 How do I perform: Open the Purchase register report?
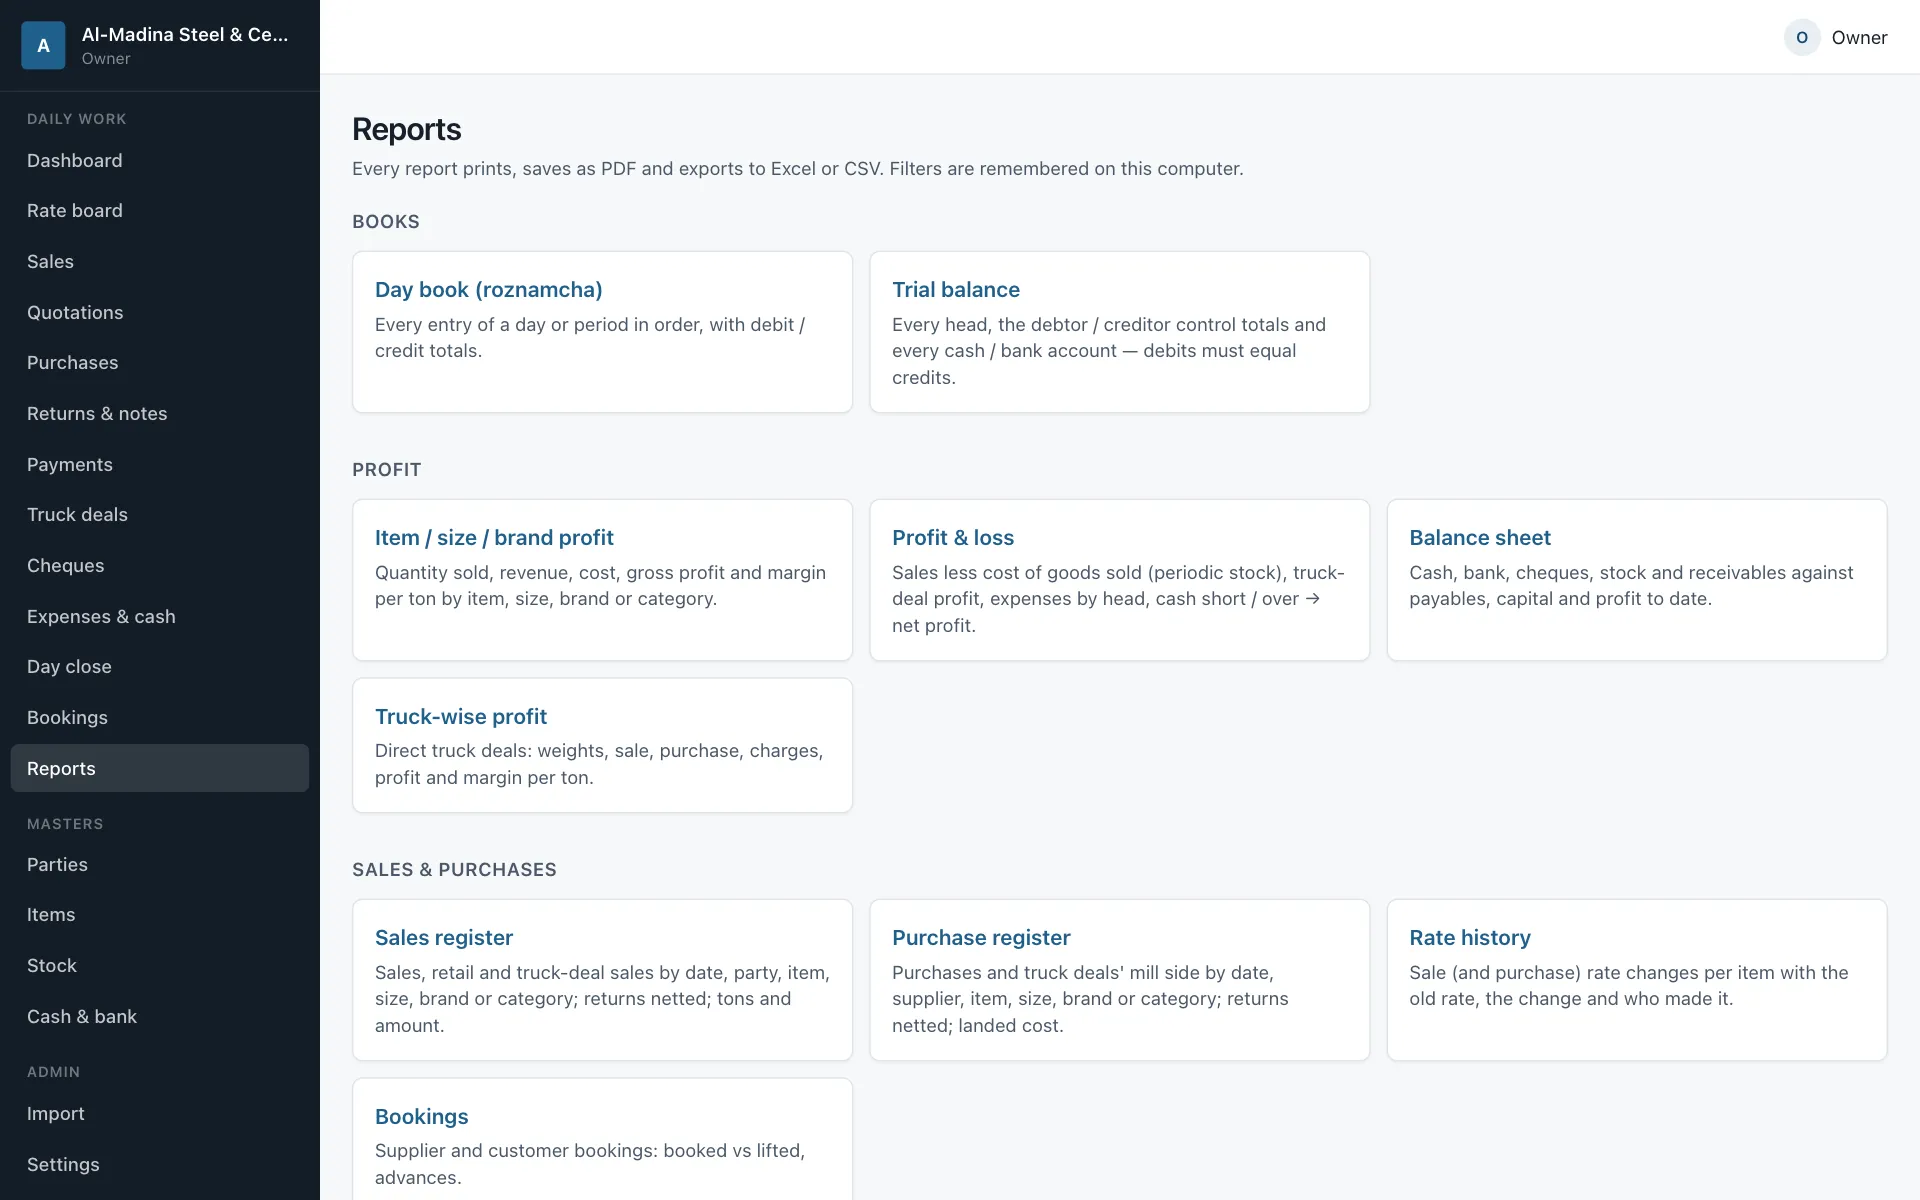[1119, 980]
